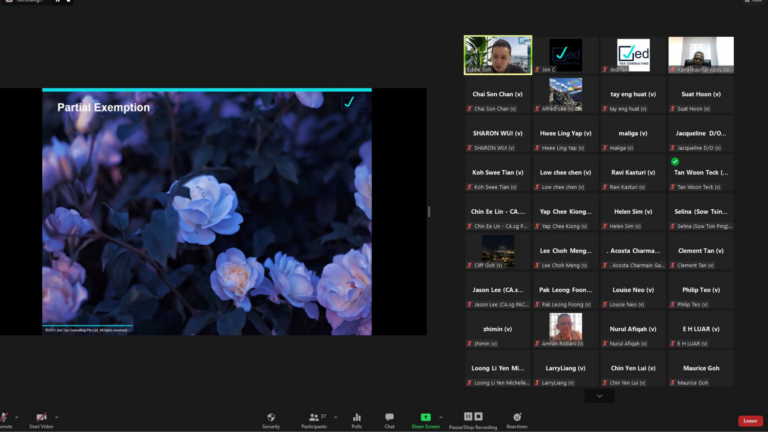Select tay eng huat (v) tile
Viewport: 768px width, 432px height.
pos(633,94)
